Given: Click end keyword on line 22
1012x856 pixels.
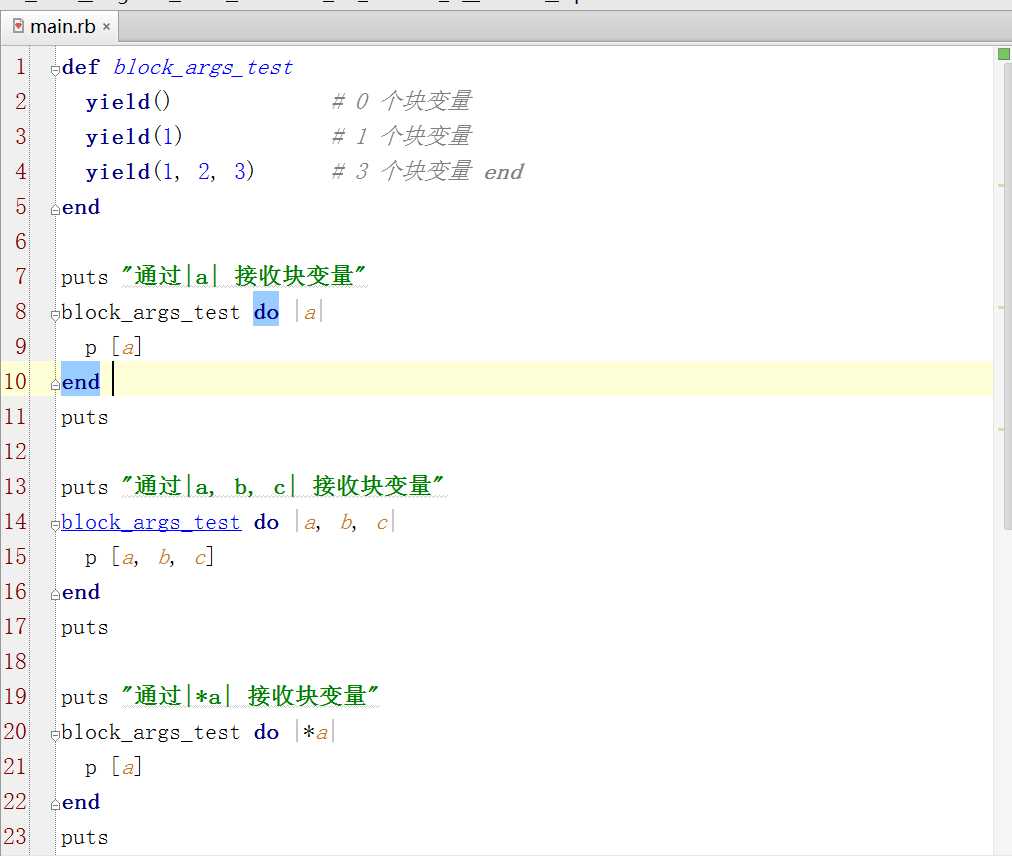Looking at the screenshot, I should coord(81,802).
